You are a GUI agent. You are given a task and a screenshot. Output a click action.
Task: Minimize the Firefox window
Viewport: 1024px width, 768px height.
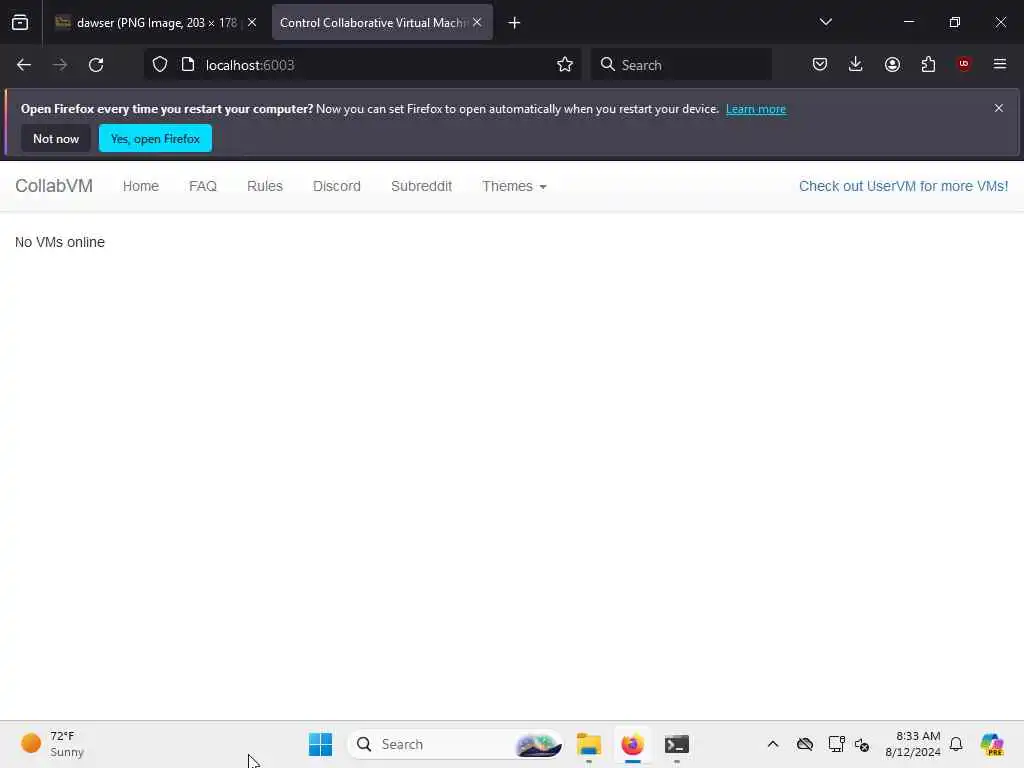click(908, 22)
